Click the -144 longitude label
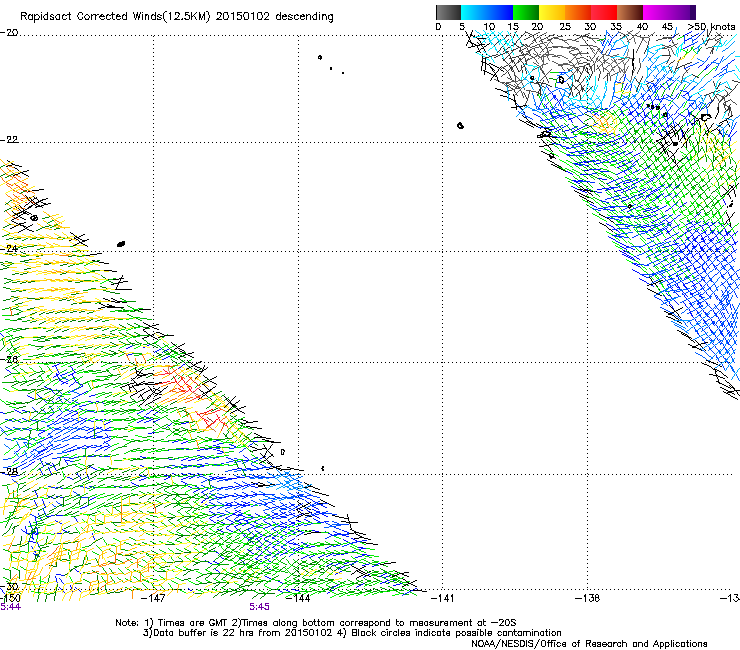Image resolution: width=740 pixels, height=650 pixels. coord(299,598)
